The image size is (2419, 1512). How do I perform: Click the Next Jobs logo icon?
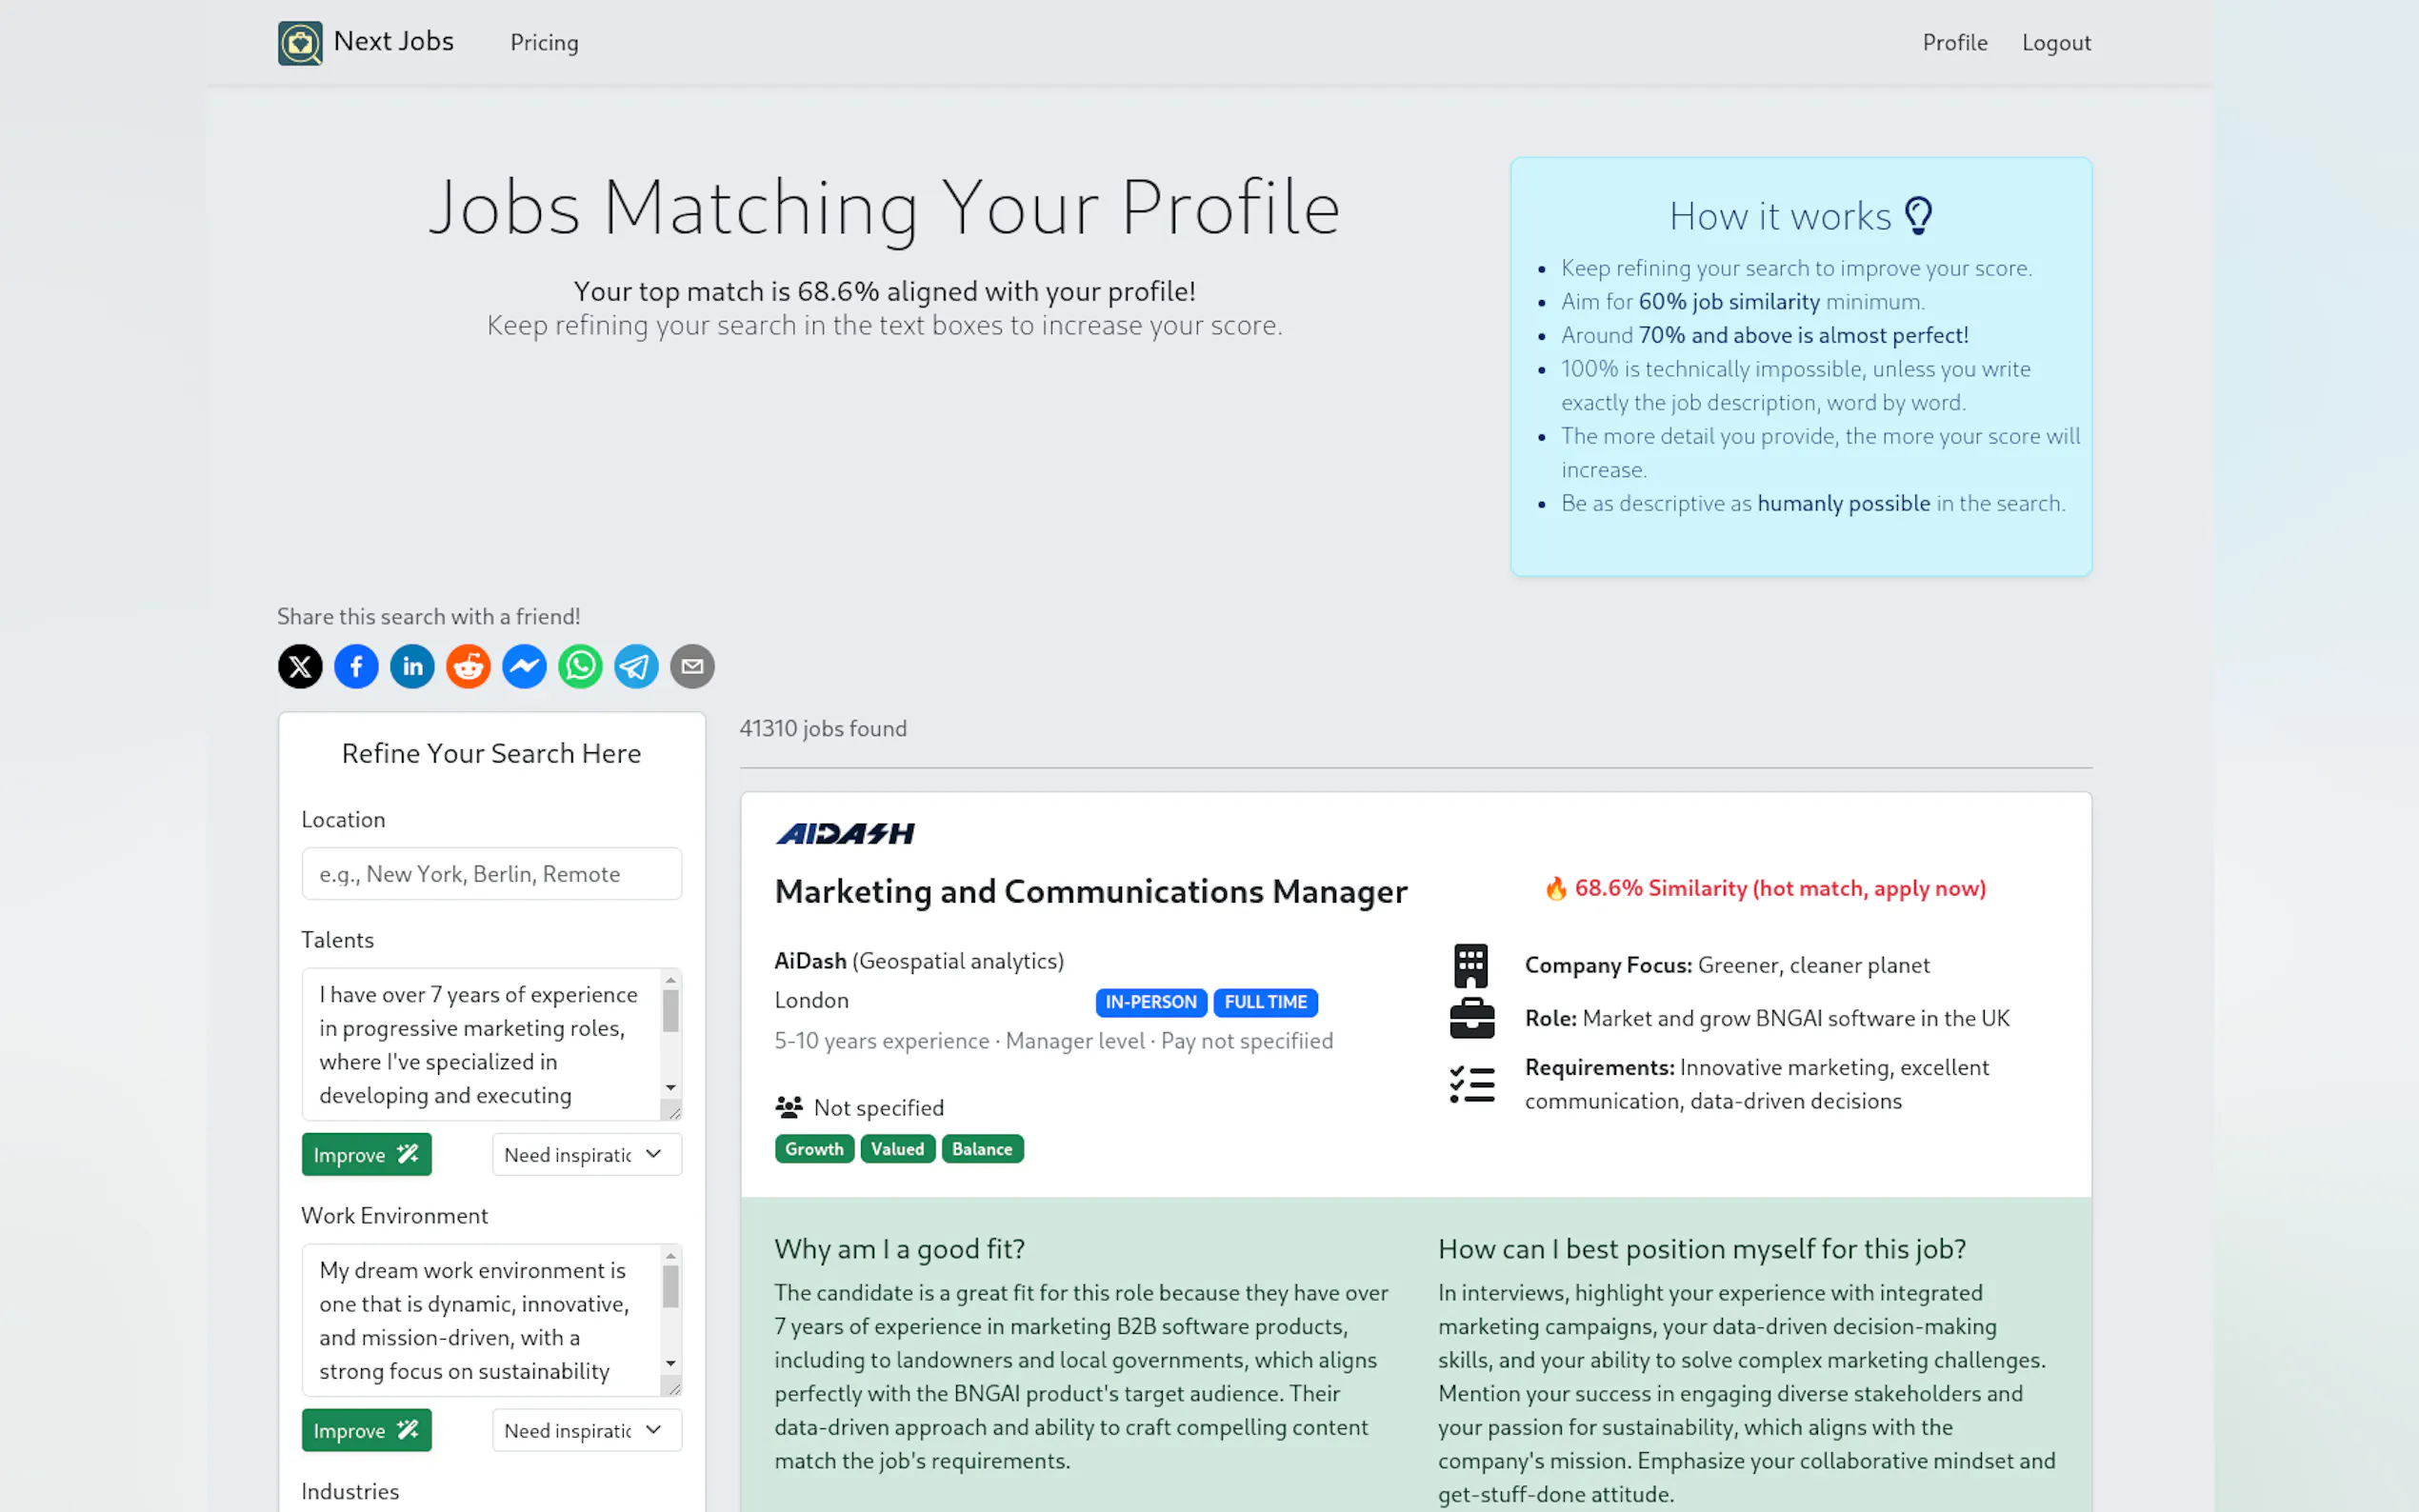pos(300,43)
